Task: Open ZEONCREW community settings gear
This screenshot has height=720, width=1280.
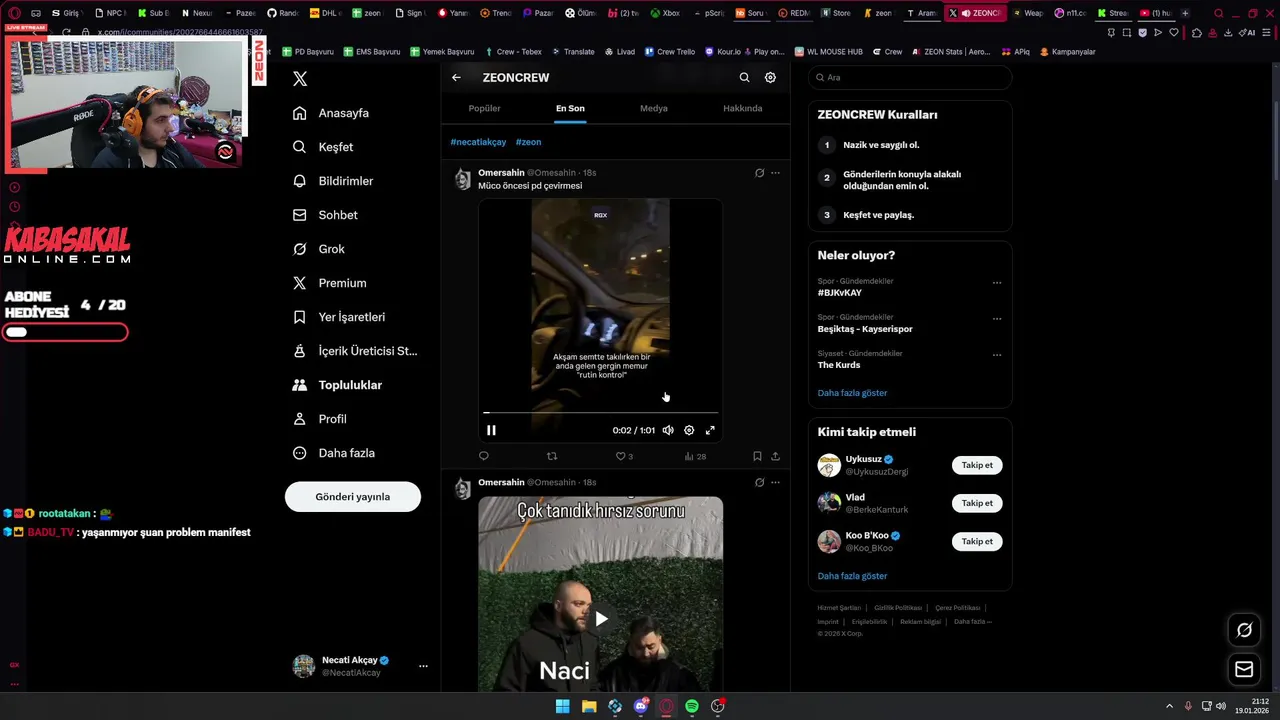Action: [770, 77]
